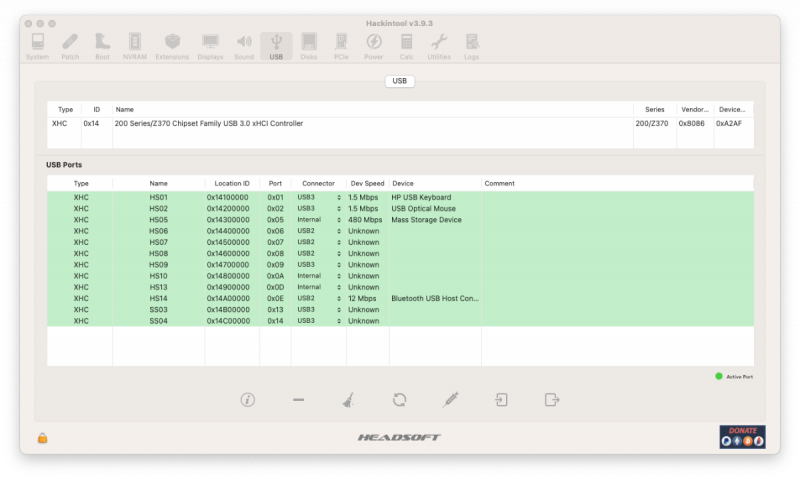The height and width of the screenshot is (479, 800).
Task: Click the syringe inject icon
Action: [x=451, y=400]
